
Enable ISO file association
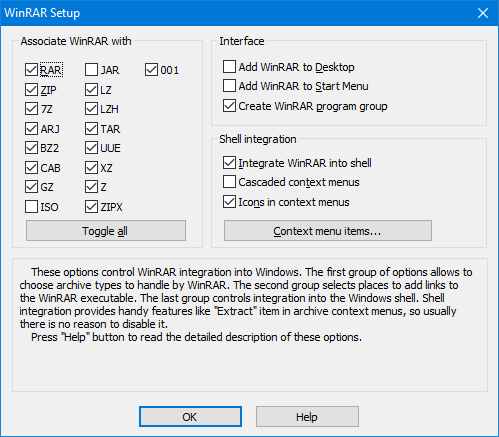[x=31, y=207]
